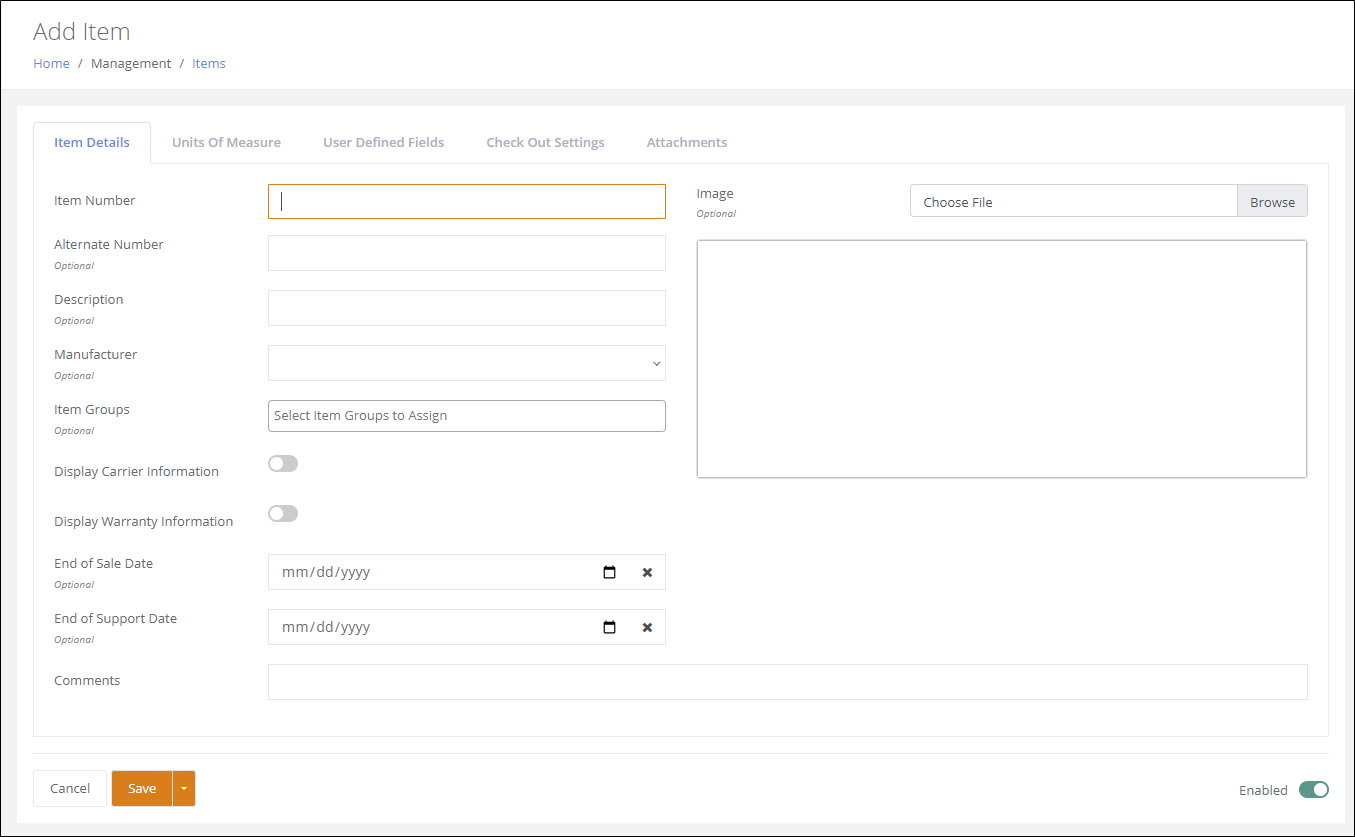Viewport: 1355px width, 837px height.
Task: Expand the Manufacturer dropdown
Action: [x=467, y=363]
